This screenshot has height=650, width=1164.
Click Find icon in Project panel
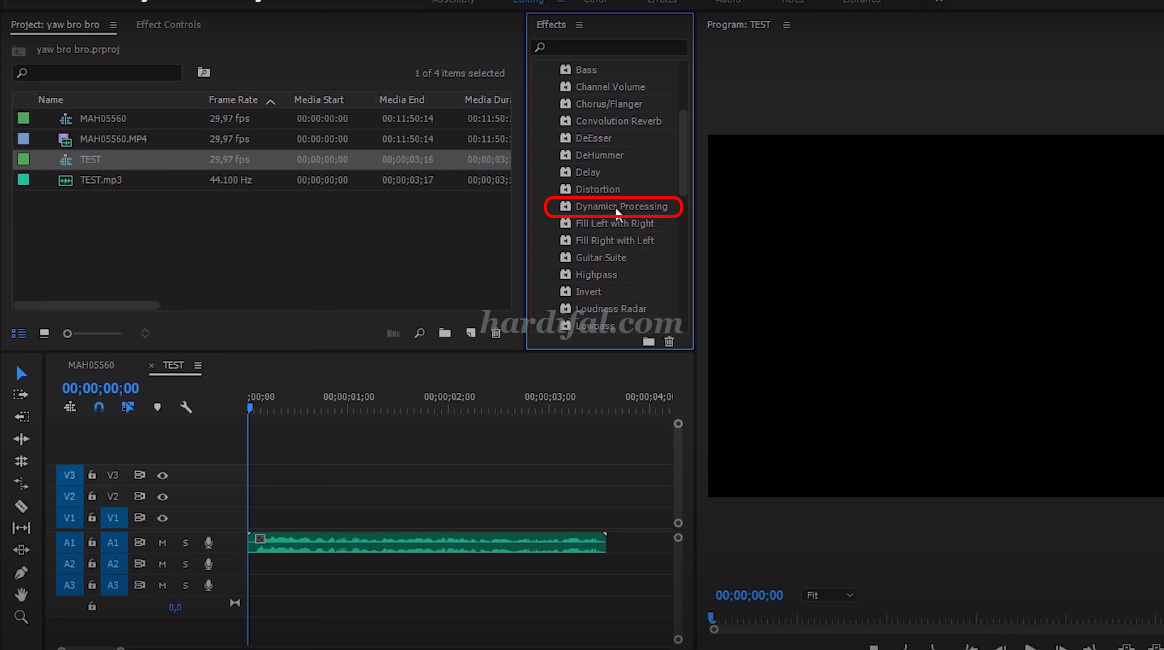(419, 333)
